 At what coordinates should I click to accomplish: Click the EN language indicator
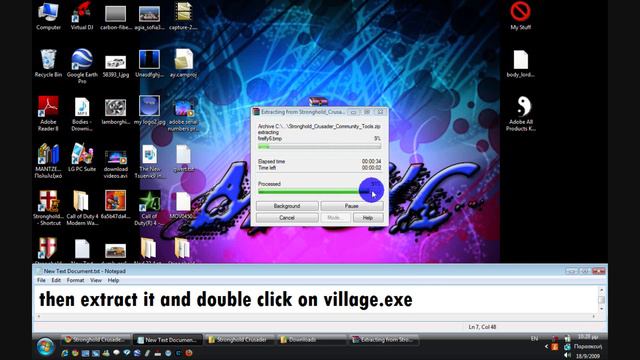pos(534,339)
